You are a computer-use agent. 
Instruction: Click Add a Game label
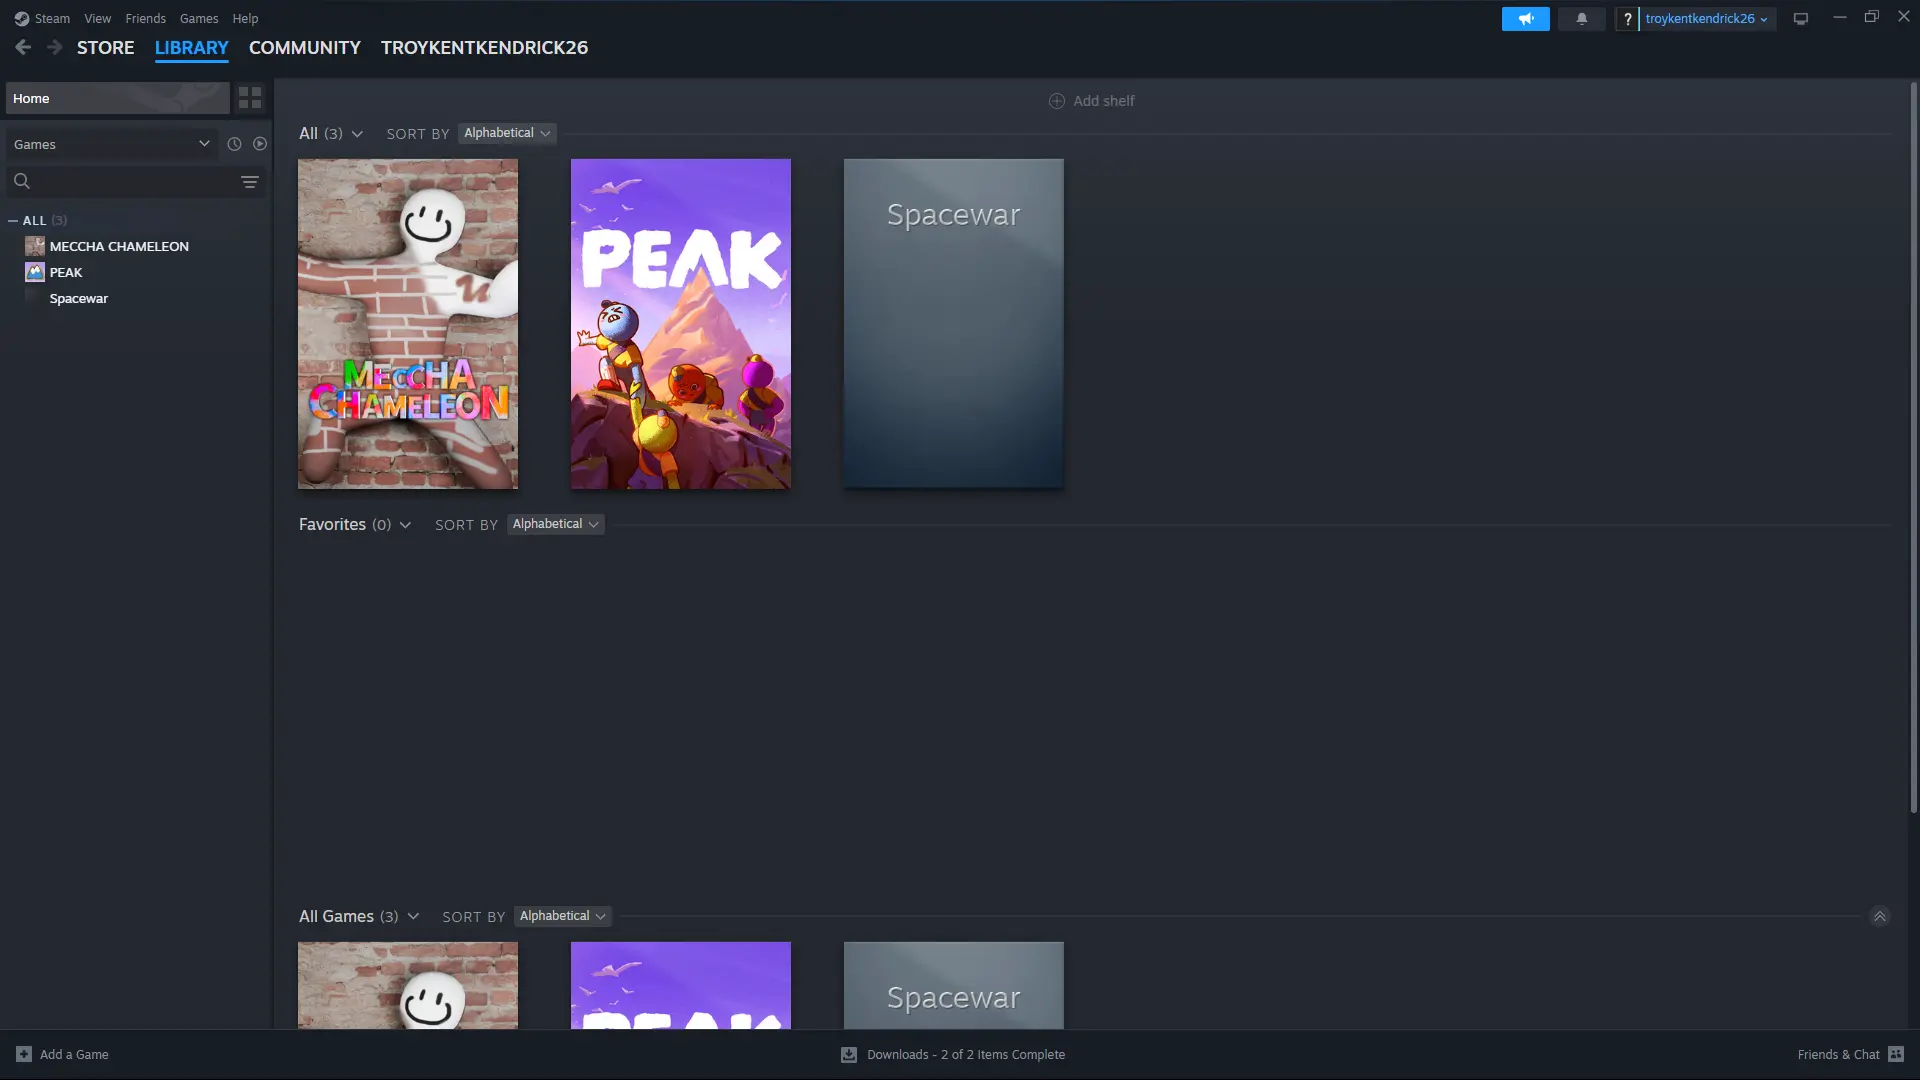pyautogui.click(x=74, y=1054)
